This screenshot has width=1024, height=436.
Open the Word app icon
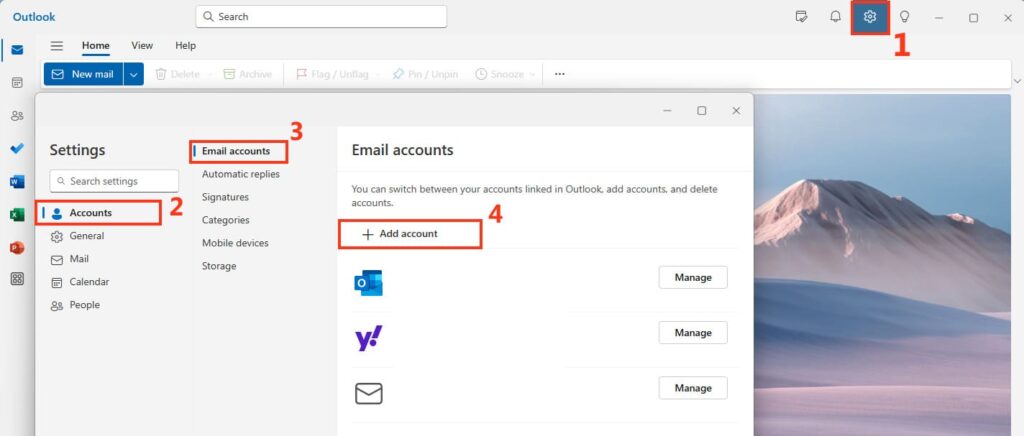point(17,182)
